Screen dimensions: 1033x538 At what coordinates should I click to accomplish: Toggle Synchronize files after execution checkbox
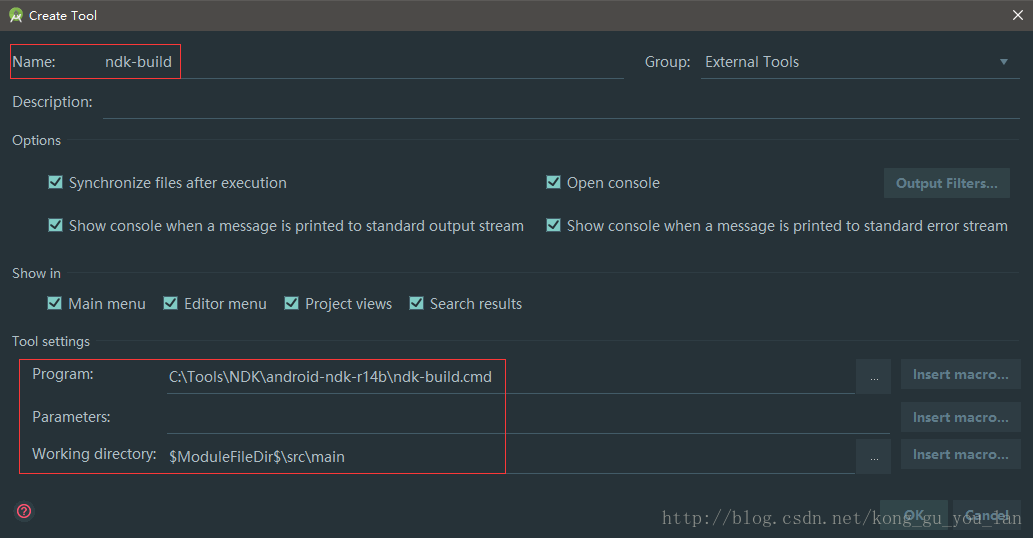point(55,182)
